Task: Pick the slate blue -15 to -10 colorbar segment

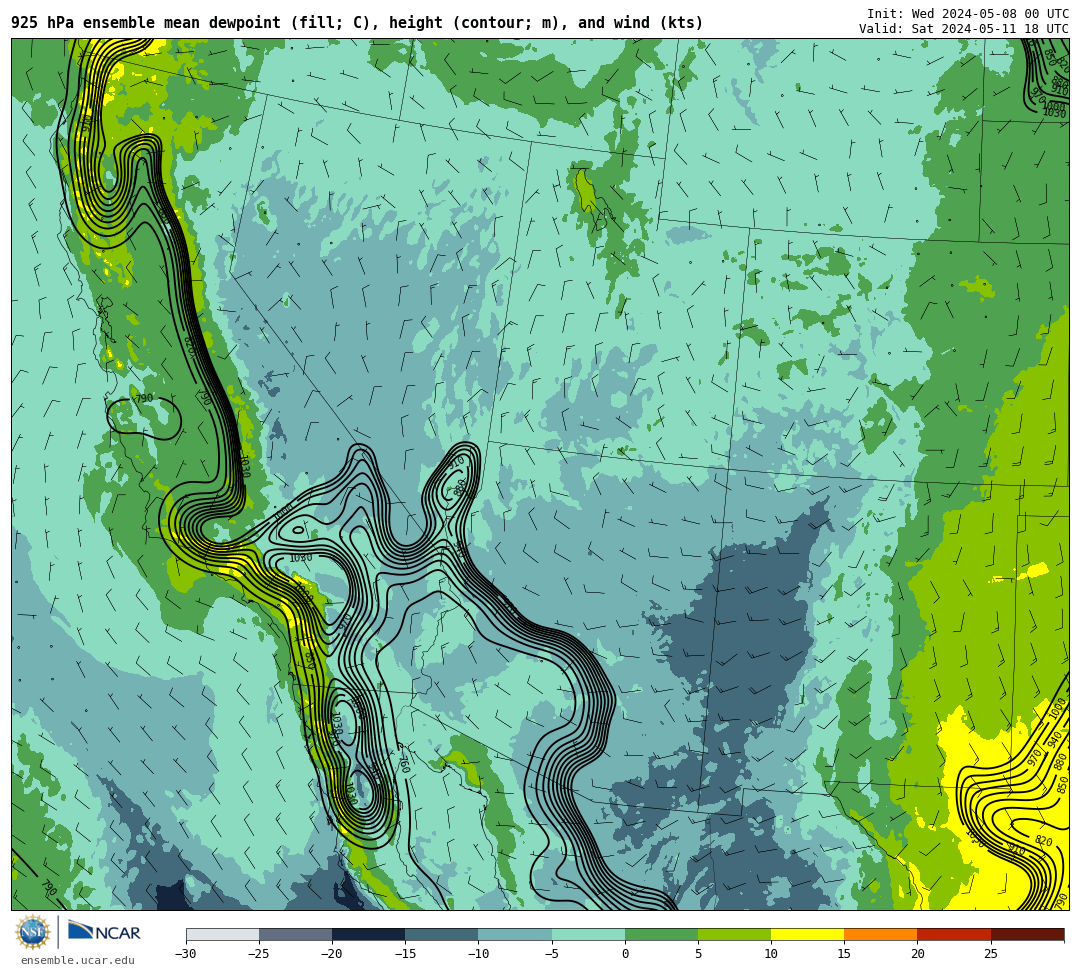Action: pyautogui.click(x=442, y=934)
